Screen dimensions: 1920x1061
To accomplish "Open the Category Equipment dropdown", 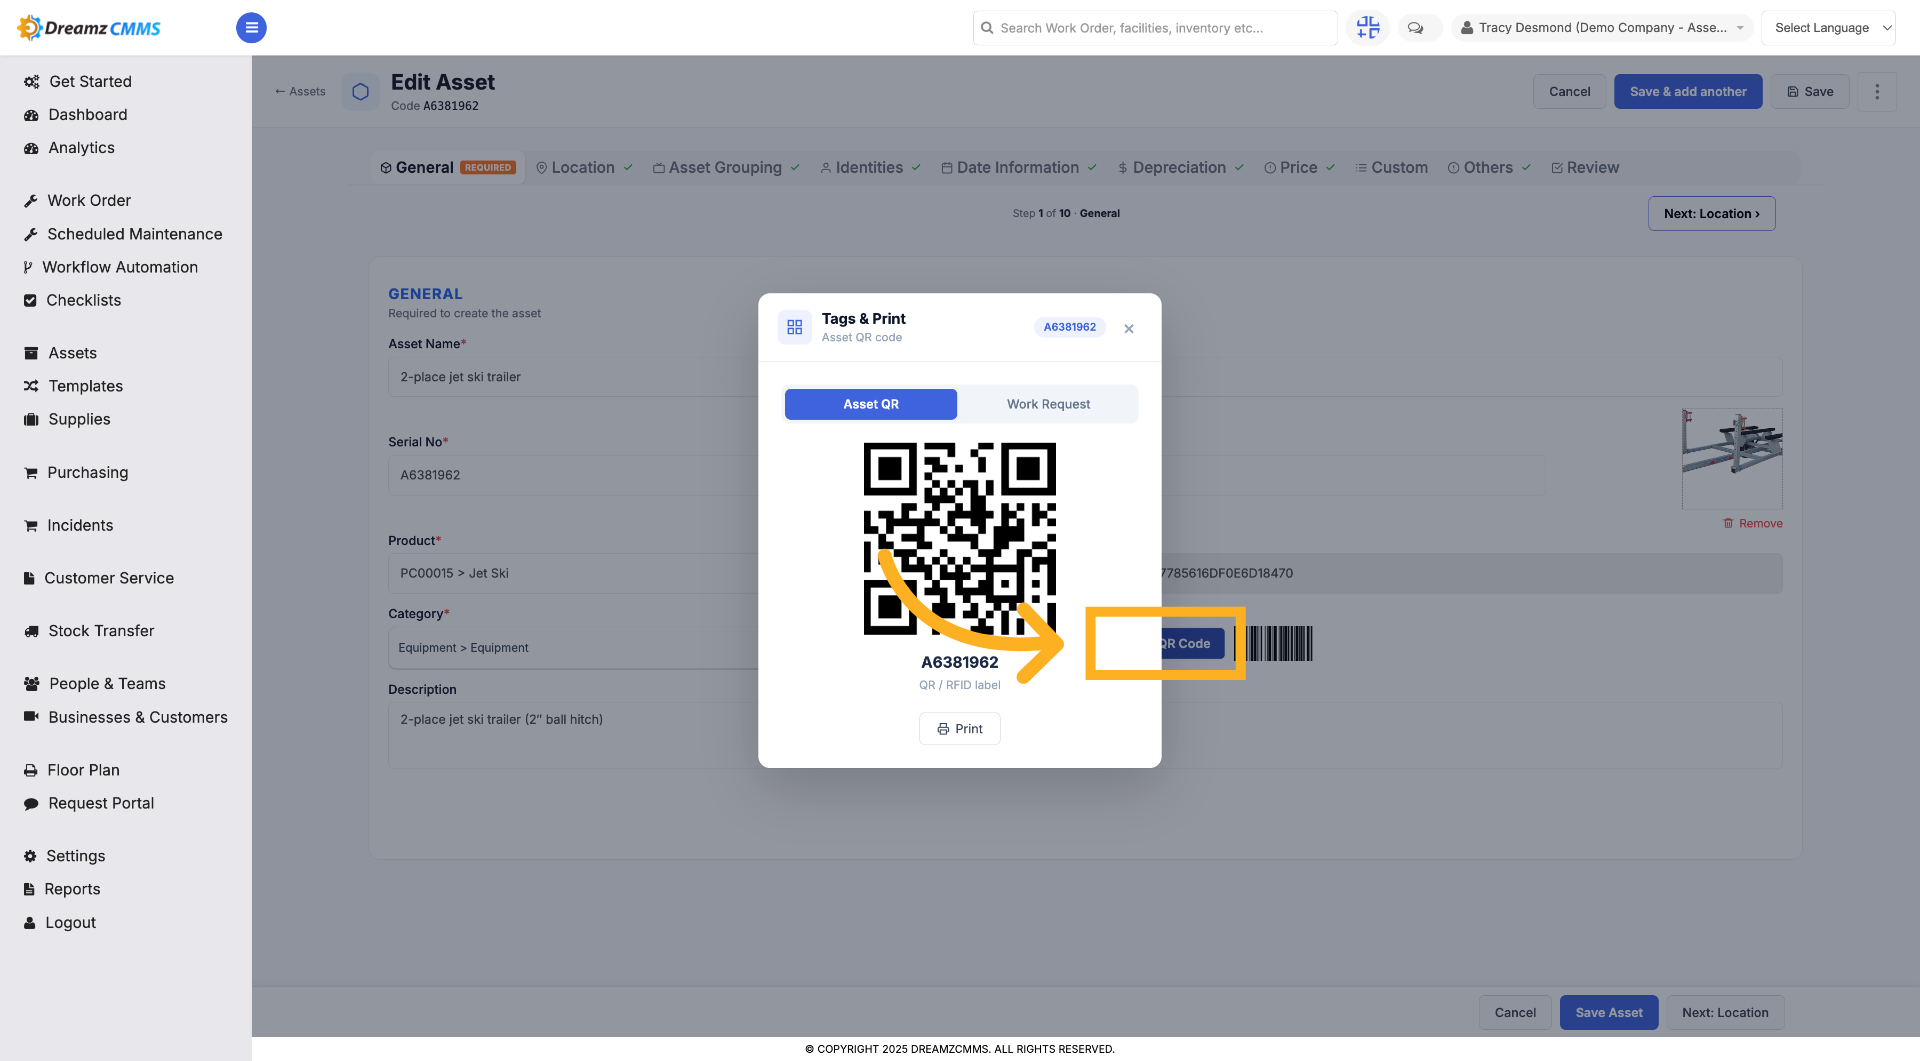I will pyautogui.click(x=573, y=648).
